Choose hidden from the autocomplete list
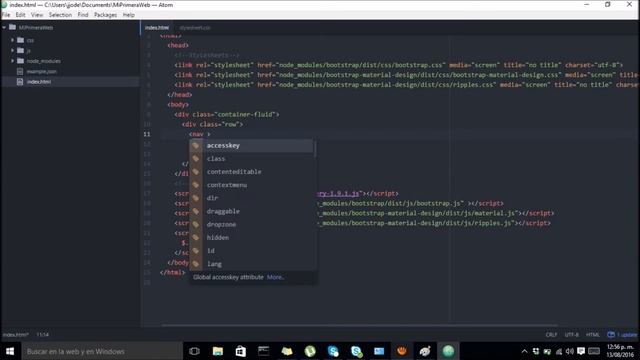Viewport: 640px width, 360px height. (x=251, y=238)
